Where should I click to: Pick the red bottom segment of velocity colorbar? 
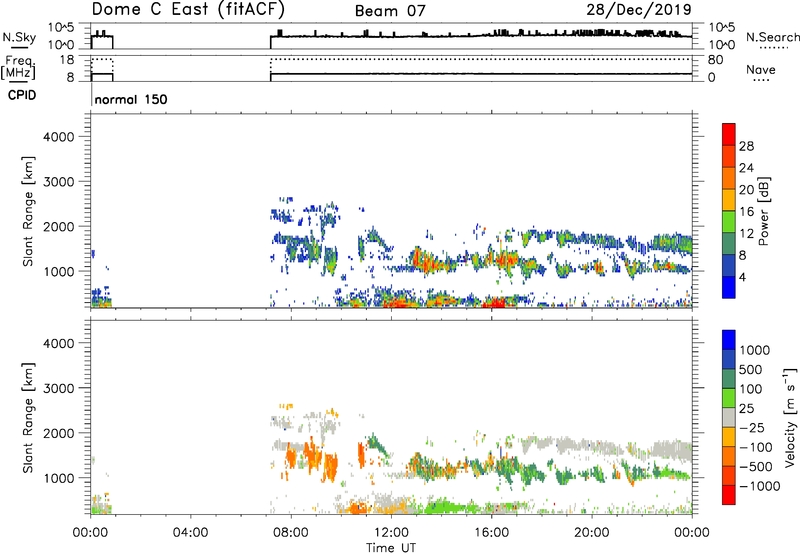[729, 495]
